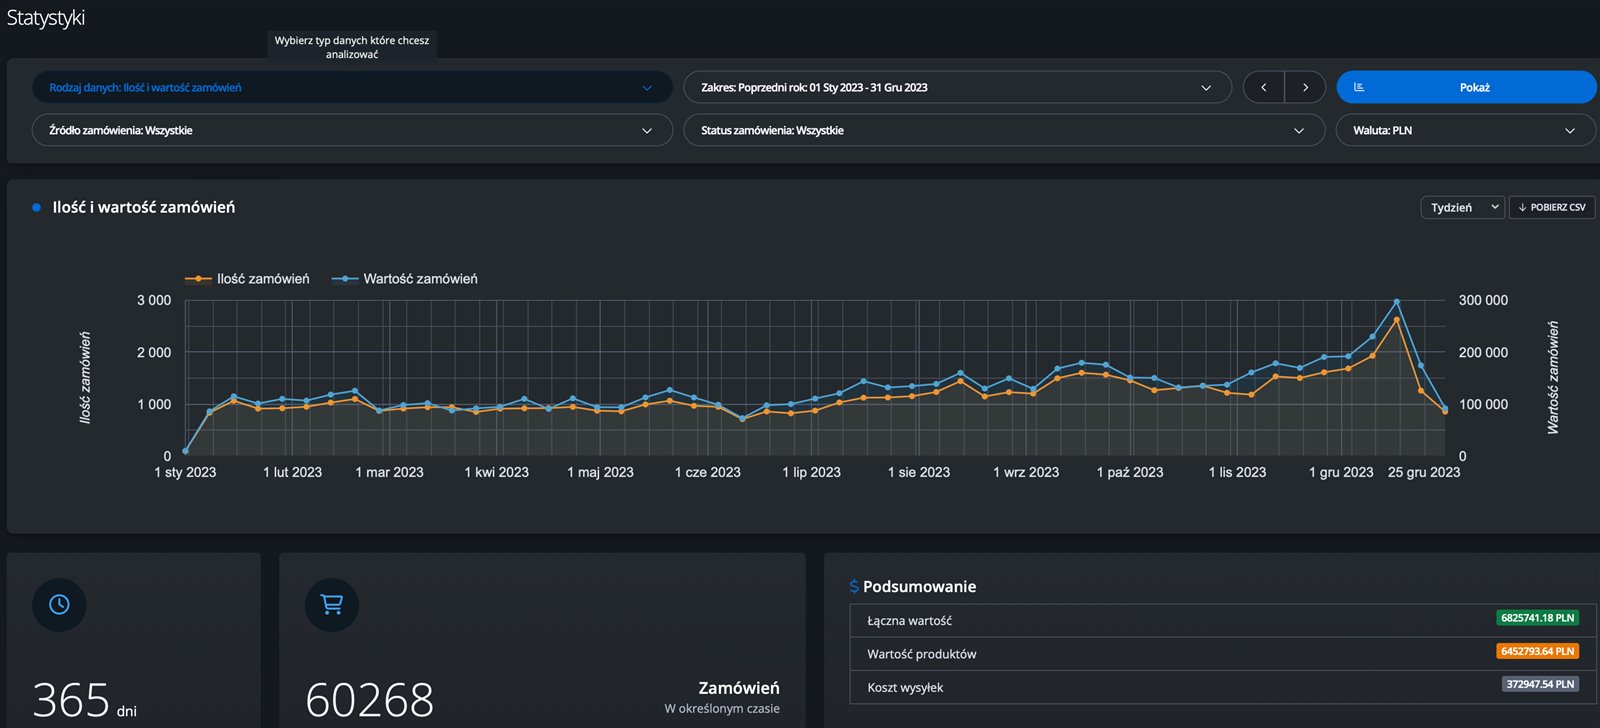Expand the Źródło zamówienia dropdown

tap(351, 131)
